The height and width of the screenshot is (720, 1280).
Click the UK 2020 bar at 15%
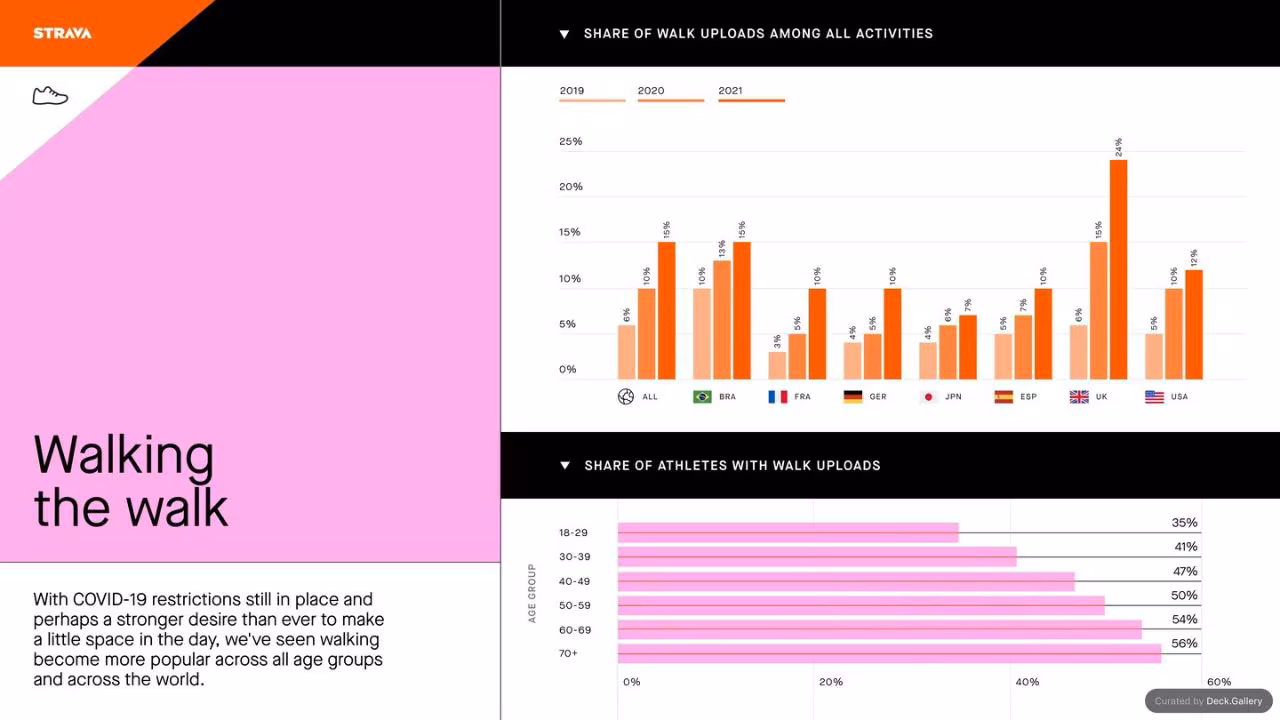[x=1098, y=311]
